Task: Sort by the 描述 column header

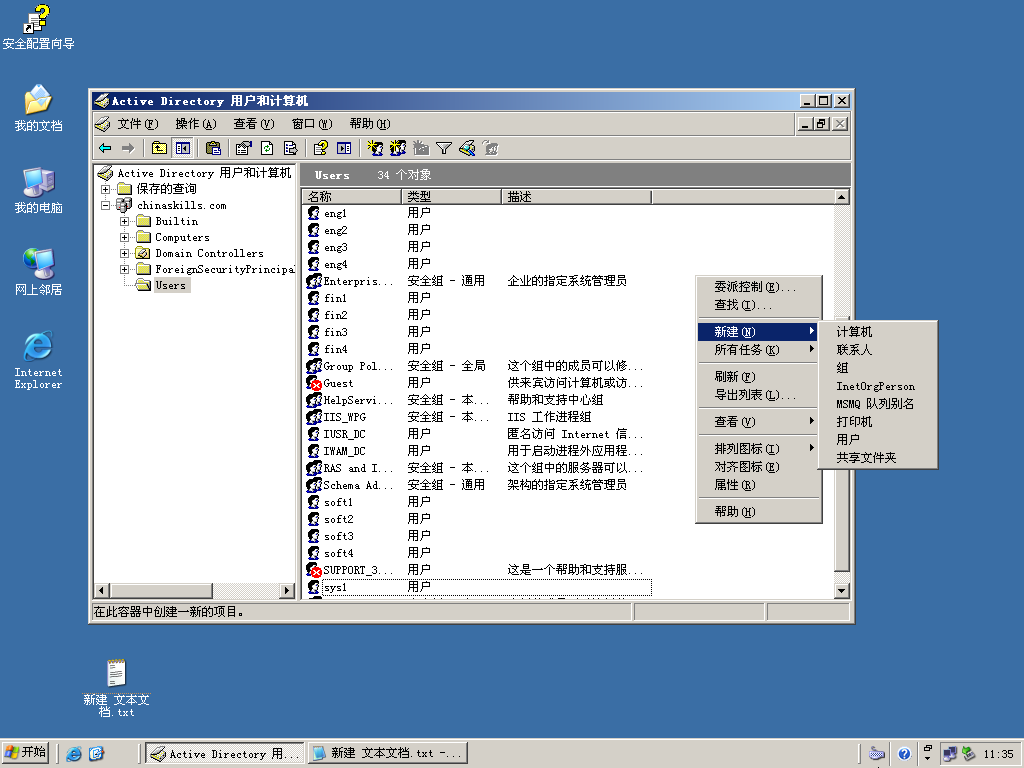Action: click(577, 197)
